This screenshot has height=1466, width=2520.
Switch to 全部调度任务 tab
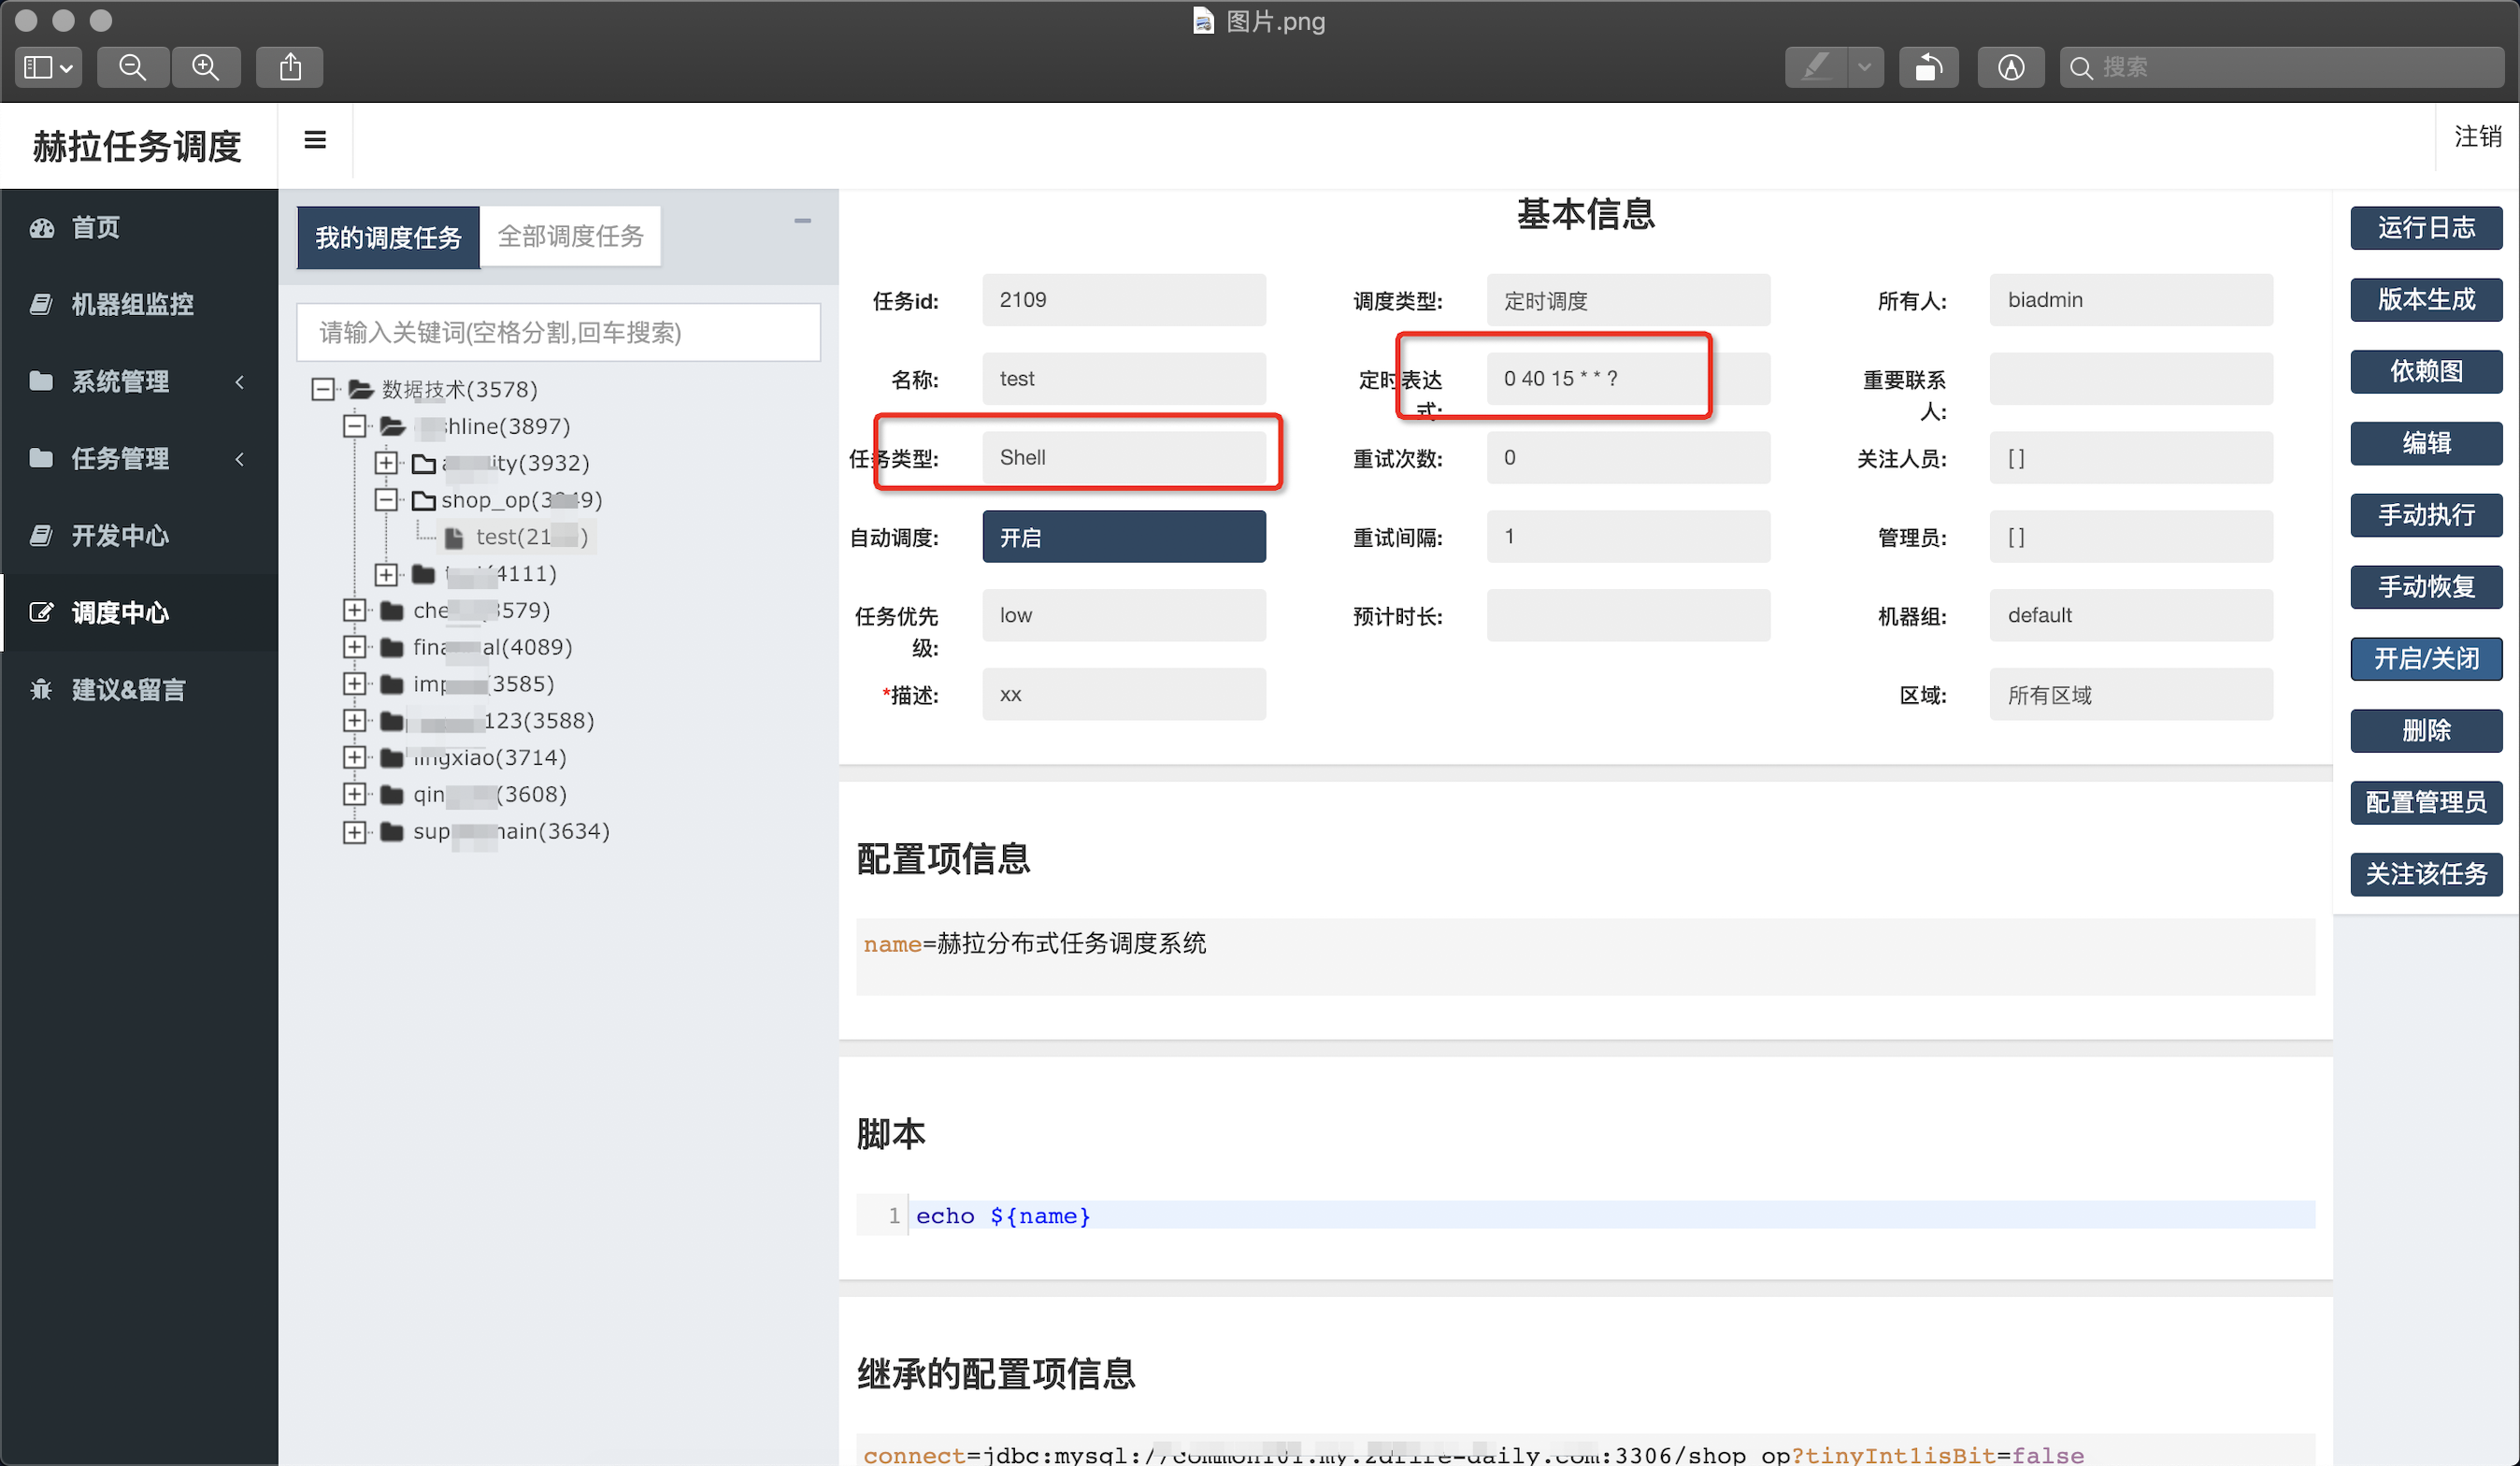pyautogui.click(x=570, y=236)
